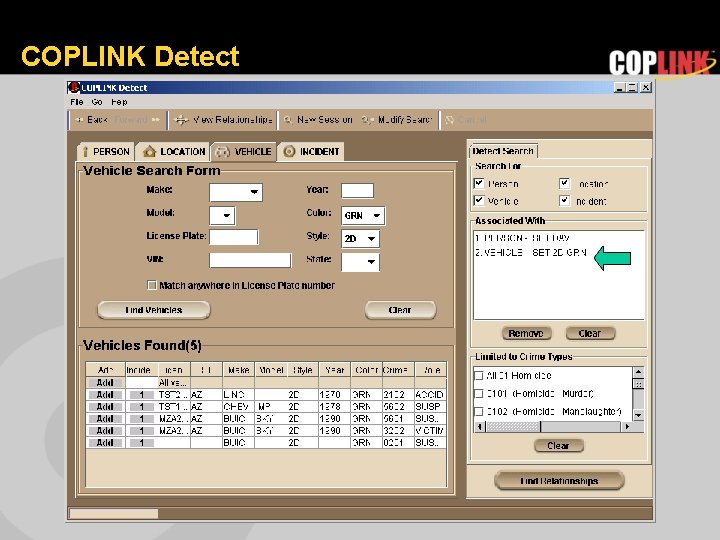The width and height of the screenshot is (720, 540).
Task: Click the Remove button under Associated With
Action: (x=526, y=333)
